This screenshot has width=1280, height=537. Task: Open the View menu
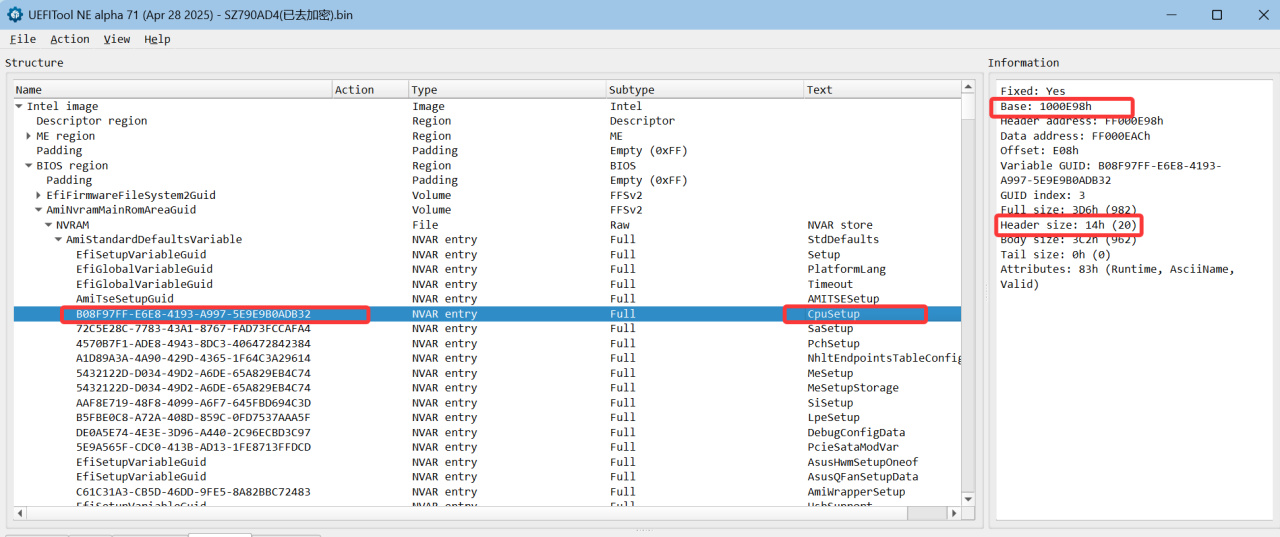click(x=117, y=39)
